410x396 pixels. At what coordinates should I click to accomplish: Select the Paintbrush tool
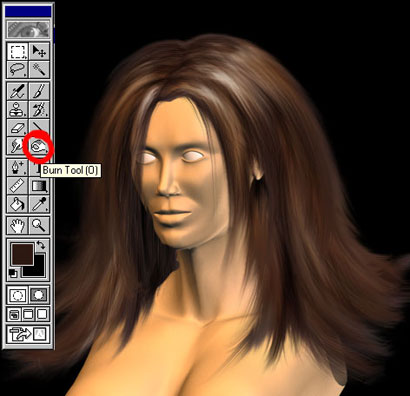39,91
